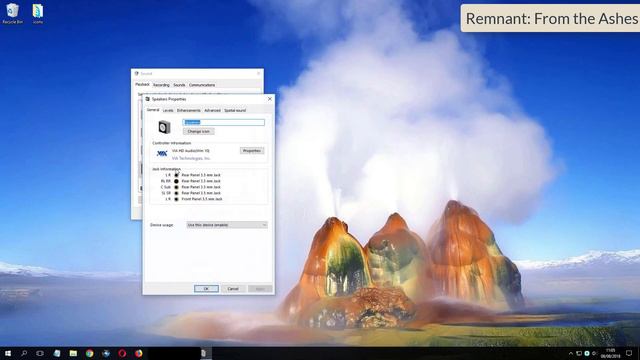Screen dimensions: 640x360
Task: Click the Remnant: From the Ashes banner
Action: [551, 18]
